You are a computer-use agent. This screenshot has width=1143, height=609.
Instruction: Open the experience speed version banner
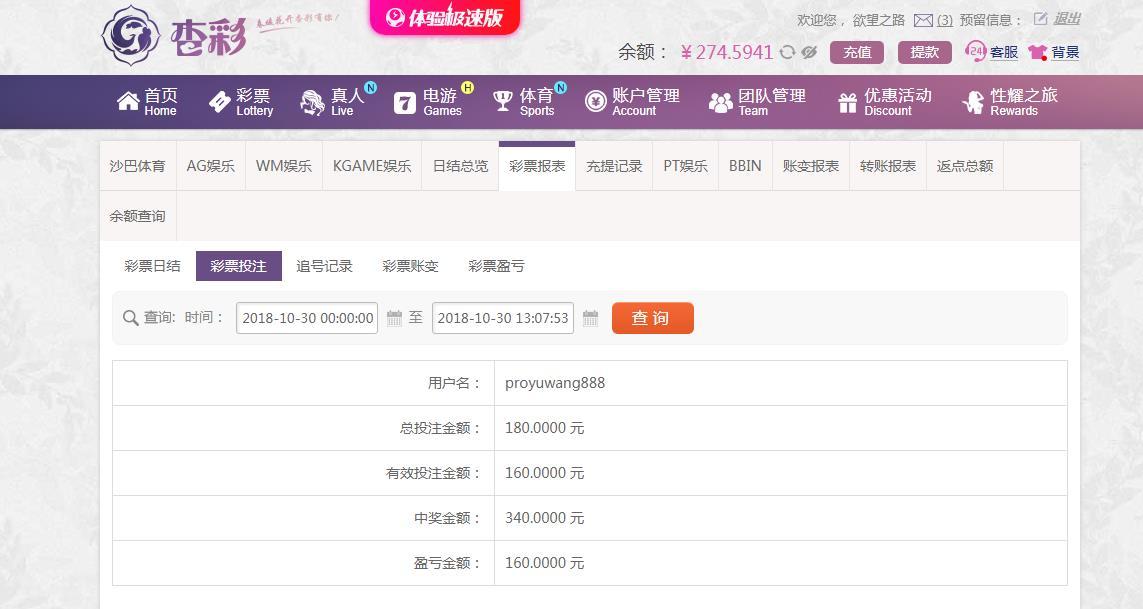coord(445,17)
